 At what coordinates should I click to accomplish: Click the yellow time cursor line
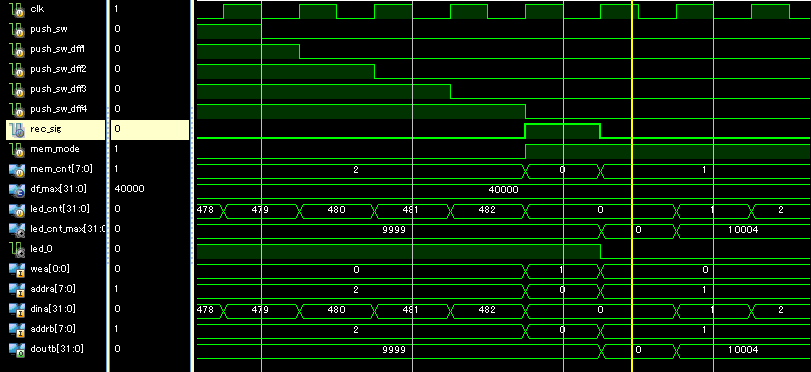coord(632,186)
